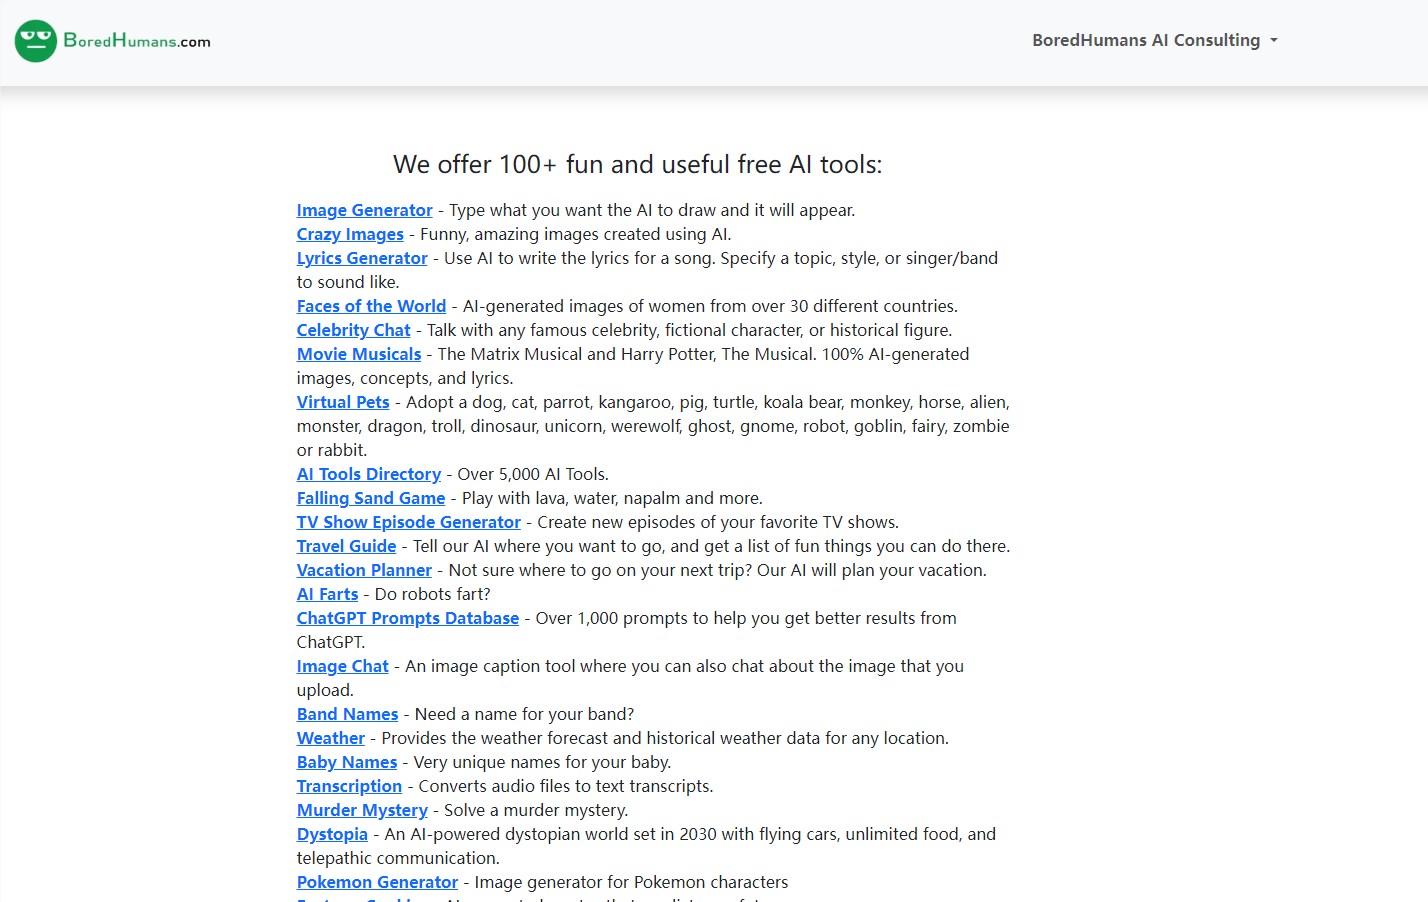Click the 'Over 5,000 AI Tools.' description
Screen dimensions: 1428x902
coord(533,474)
